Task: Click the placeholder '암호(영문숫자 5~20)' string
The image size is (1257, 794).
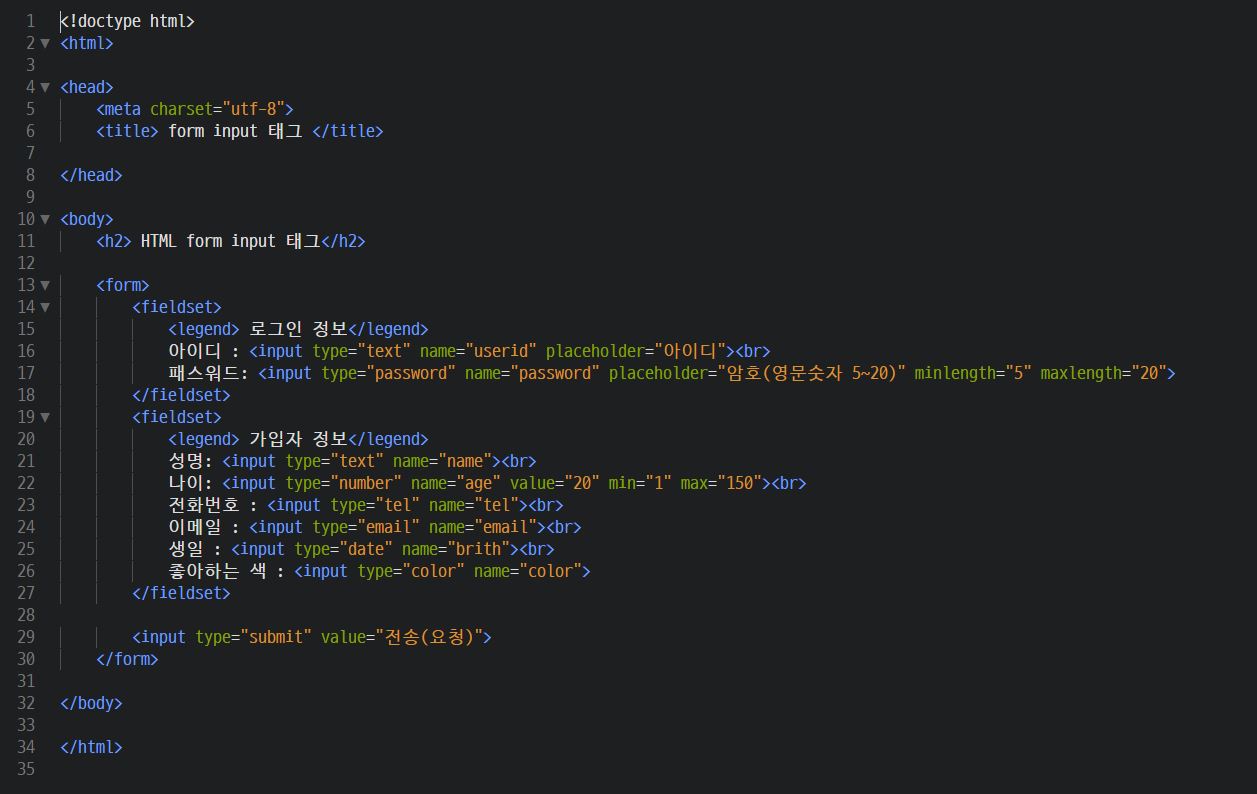Action: (x=812, y=373)
